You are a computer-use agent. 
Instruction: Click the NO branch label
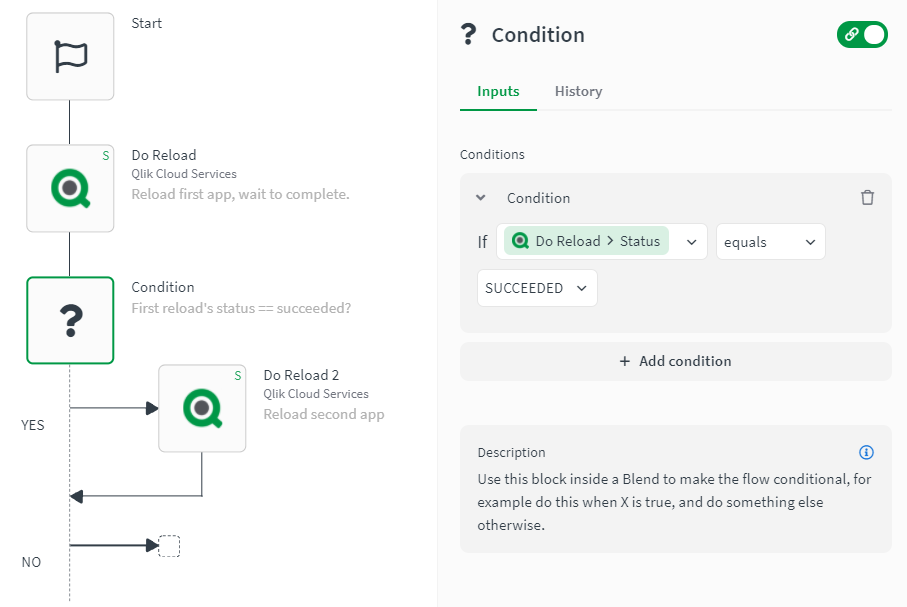[32, 562]
